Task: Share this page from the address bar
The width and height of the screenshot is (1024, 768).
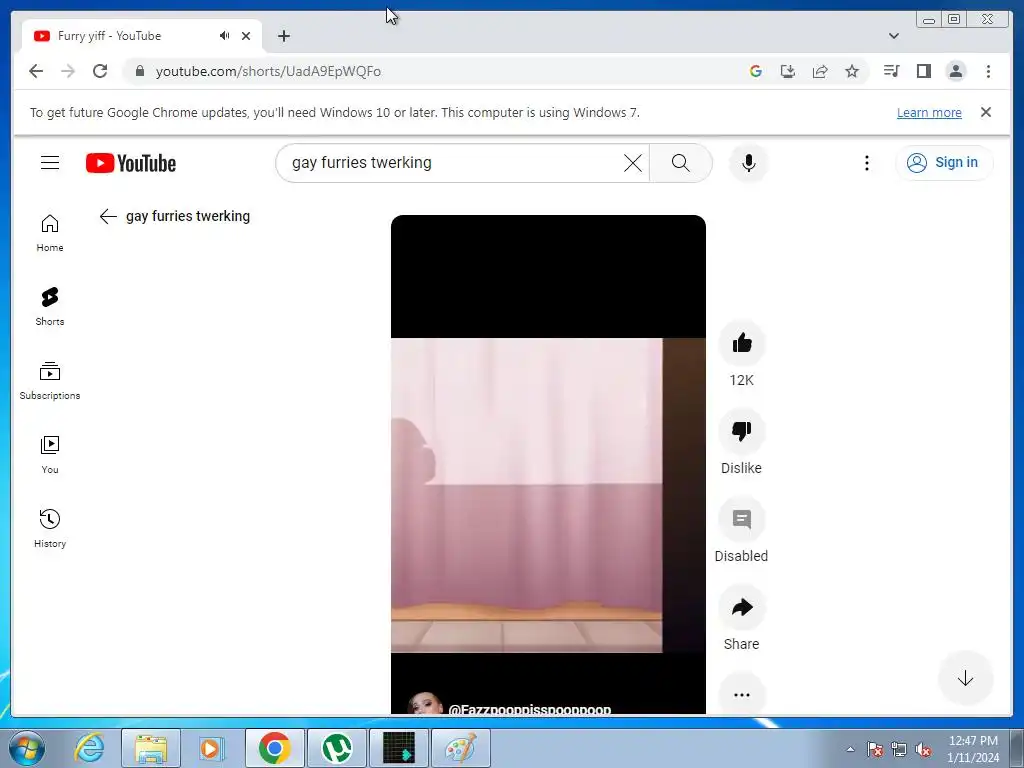Action: [x=820, y=71]
